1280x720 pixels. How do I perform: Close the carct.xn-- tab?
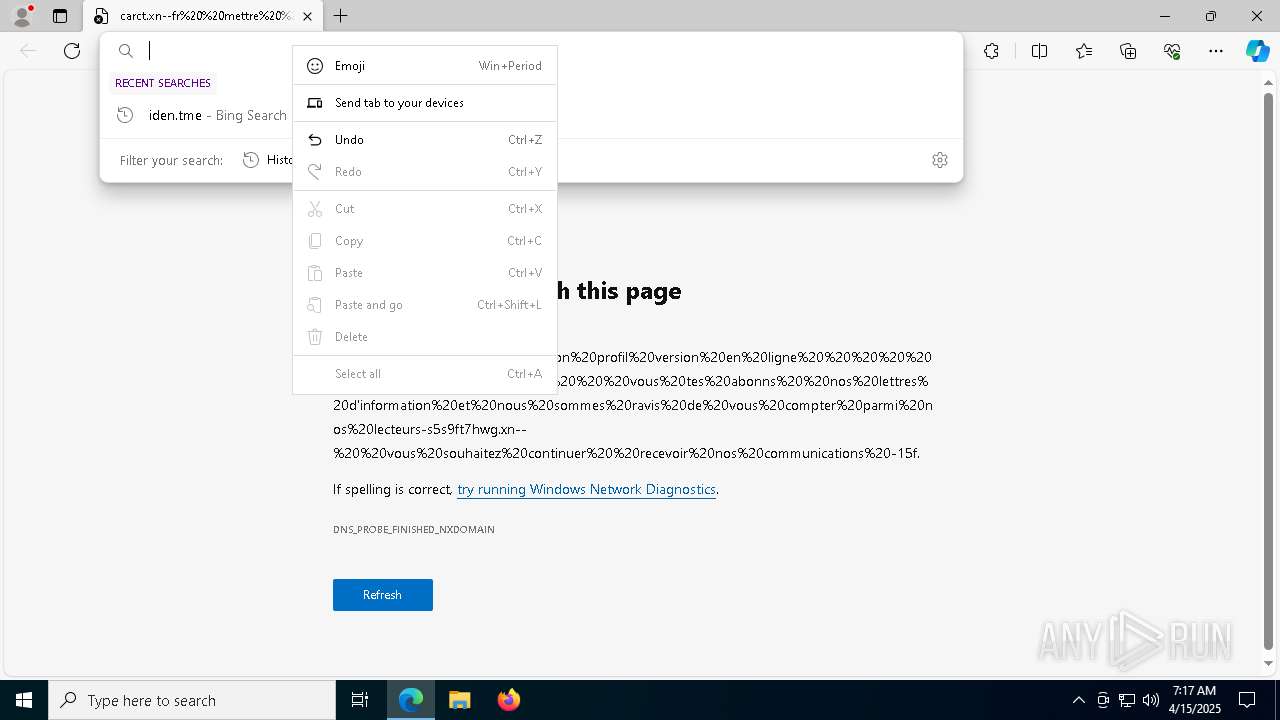coord(308,16)
